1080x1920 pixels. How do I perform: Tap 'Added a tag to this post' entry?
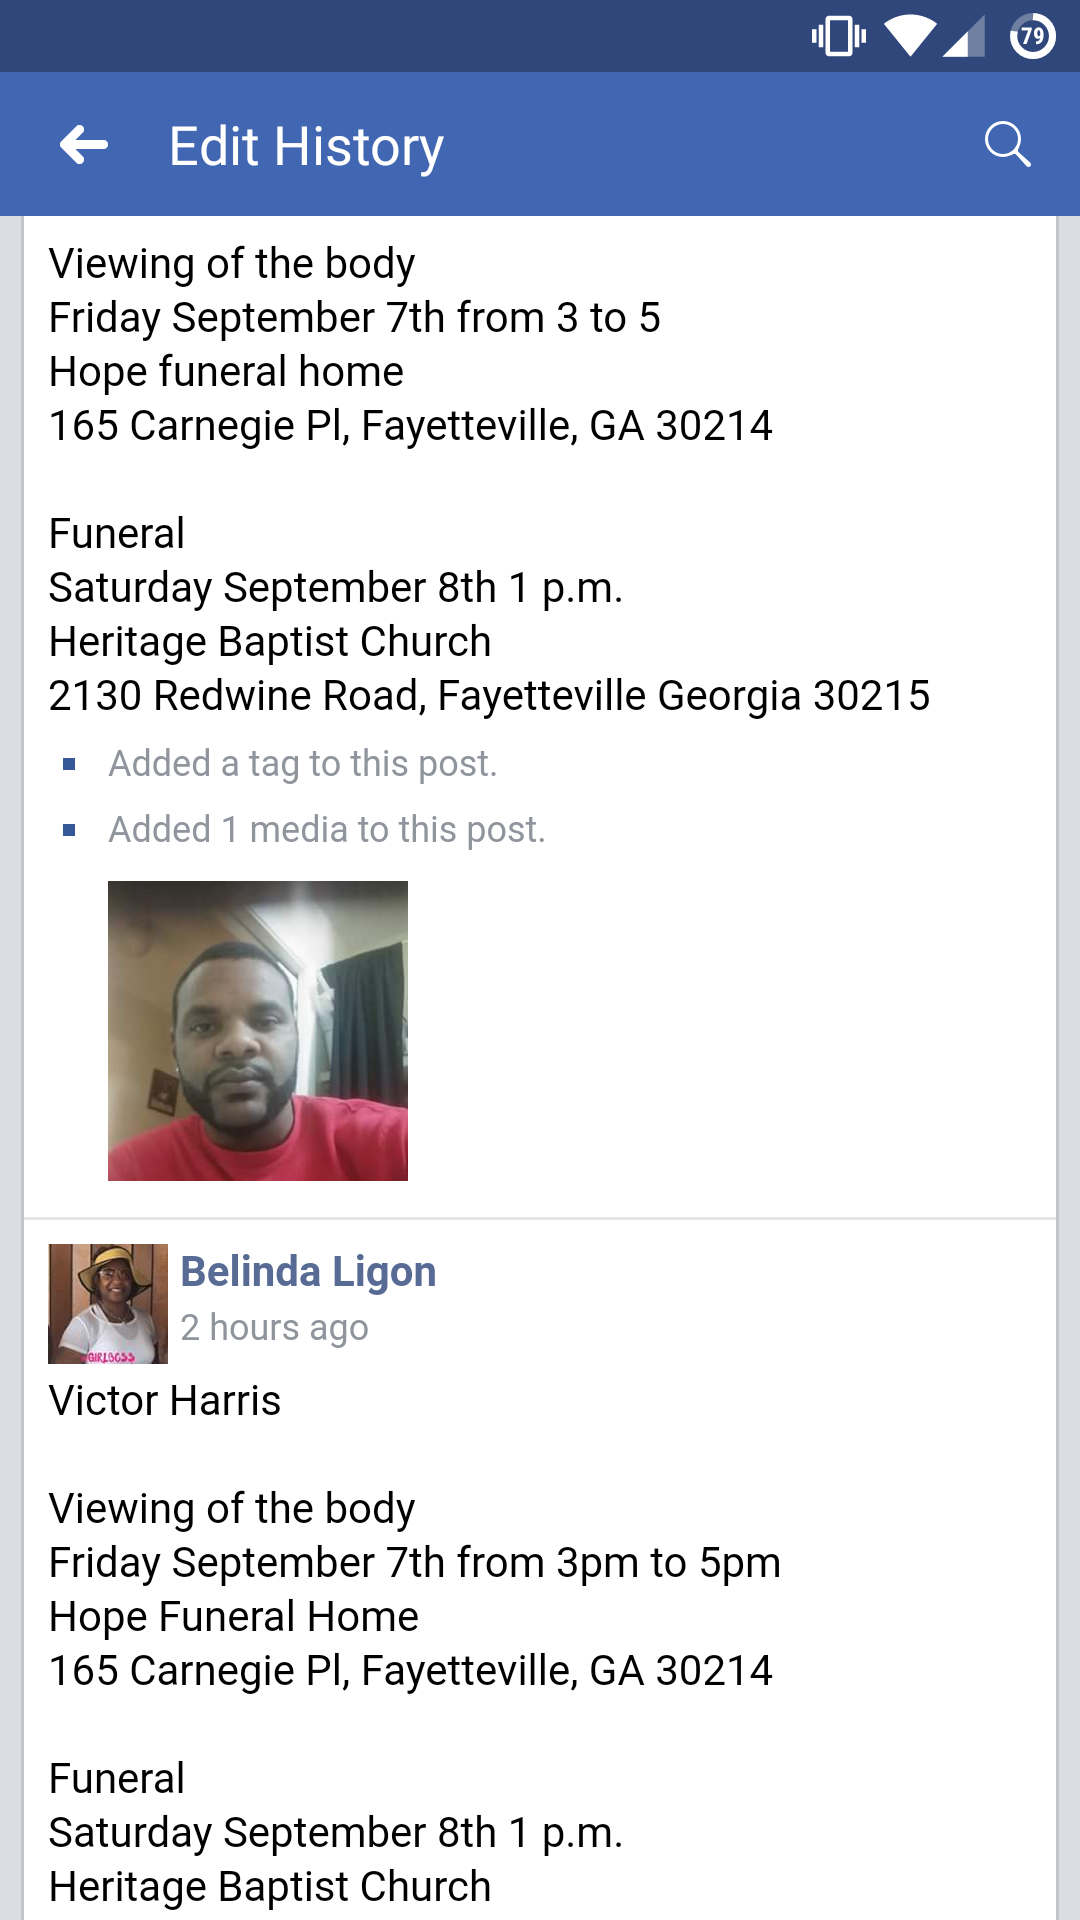point(302,764)
